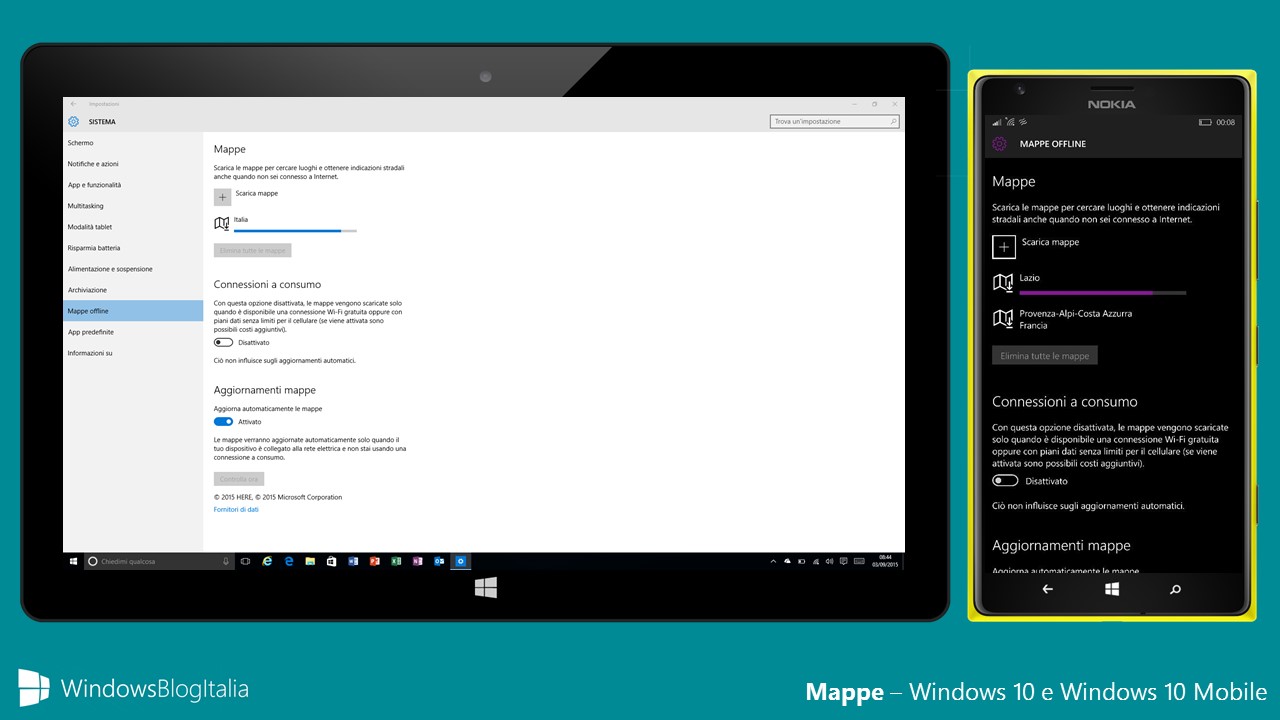
Task: Tap the phone's back arrow navigation button
Action: tap(1048, 589)
